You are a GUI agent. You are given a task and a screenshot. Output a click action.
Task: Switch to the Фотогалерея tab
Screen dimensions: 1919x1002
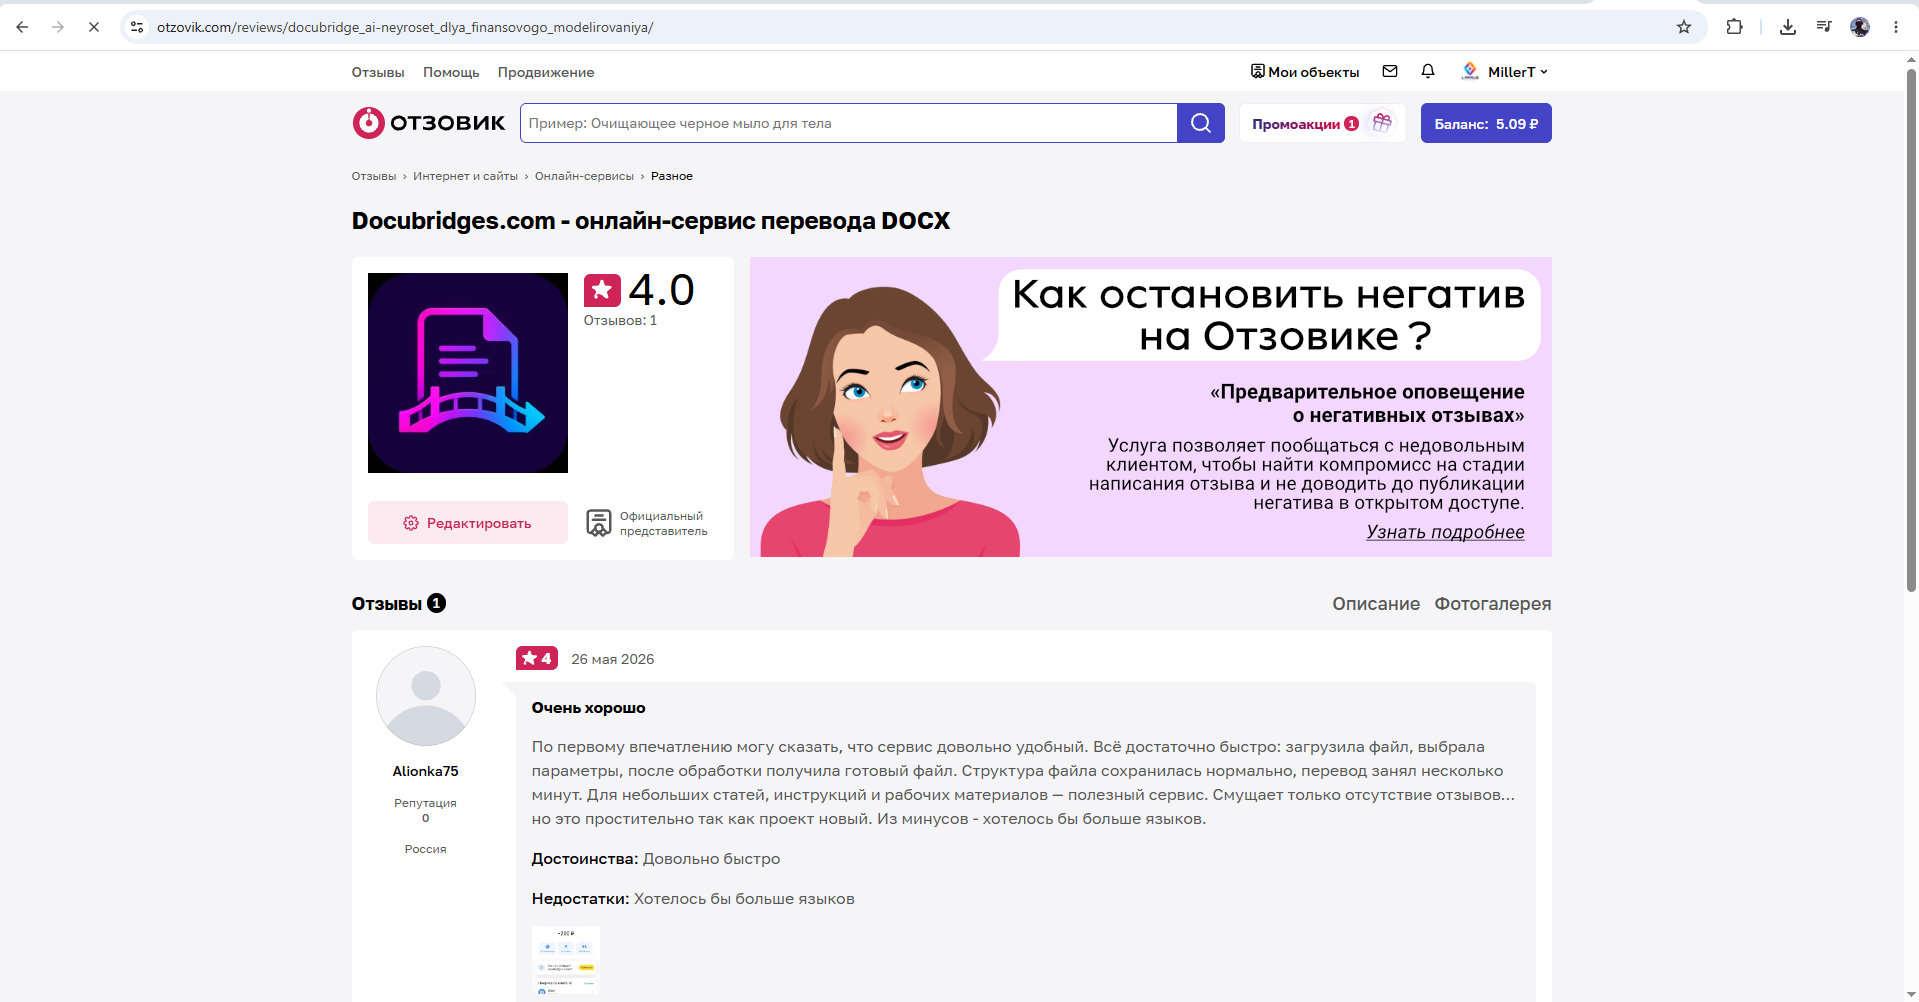pyautogui.click(x=1493, y=604)
